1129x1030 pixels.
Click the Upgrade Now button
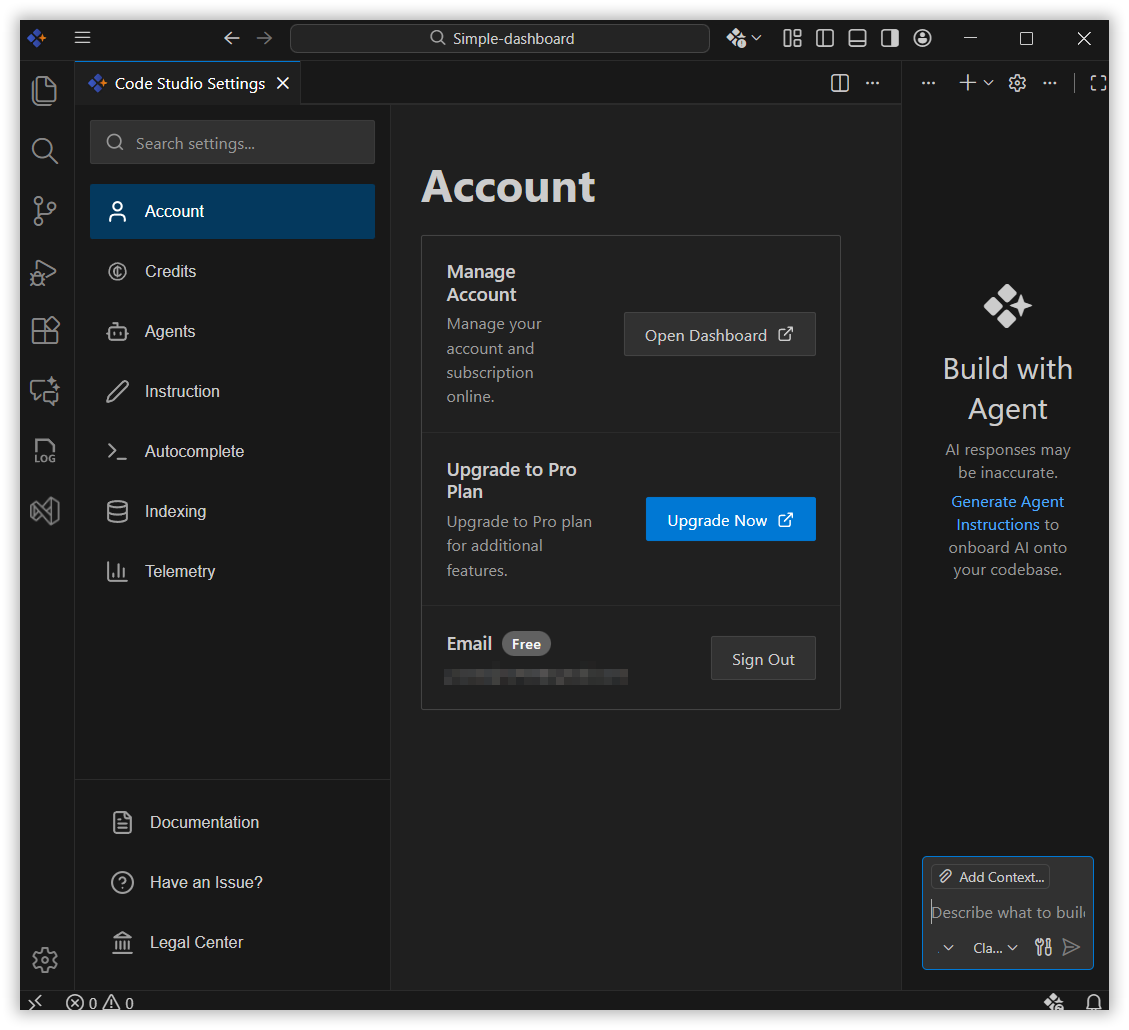point(730,519)
